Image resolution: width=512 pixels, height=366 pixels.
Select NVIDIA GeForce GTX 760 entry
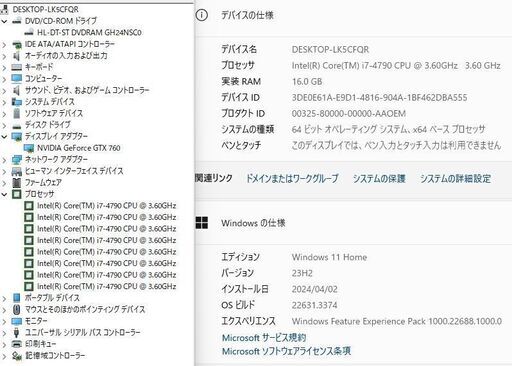click(79, 148)
